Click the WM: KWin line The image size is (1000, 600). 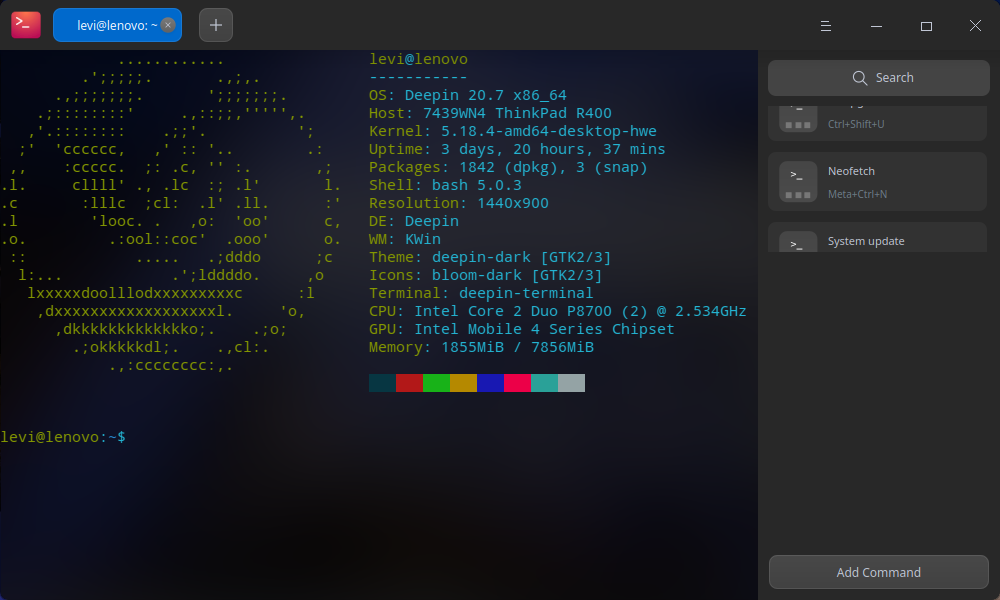point(404,239)
